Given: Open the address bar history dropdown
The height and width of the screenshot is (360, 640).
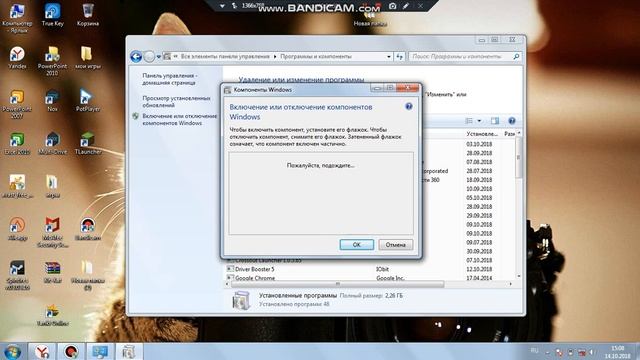Looking at the screenshot, I should pos(389,57).
